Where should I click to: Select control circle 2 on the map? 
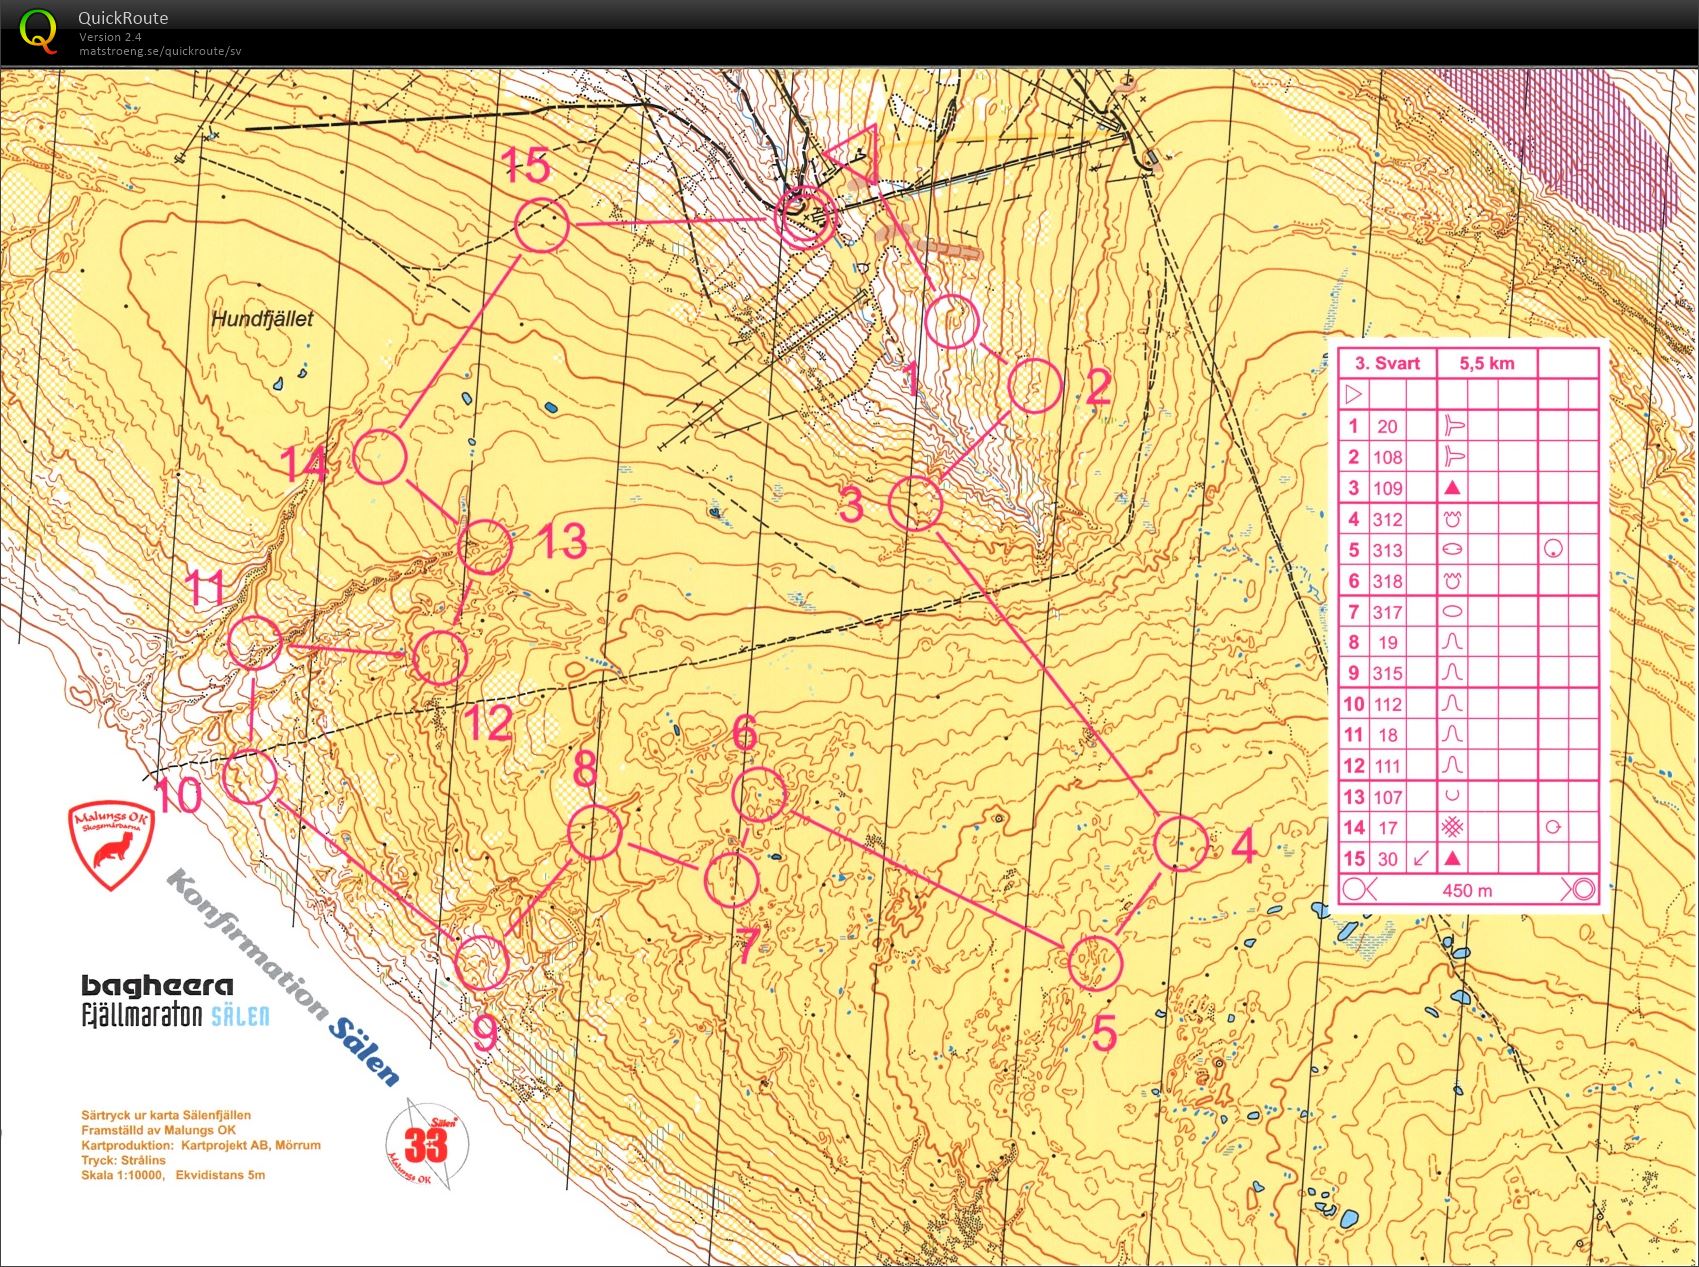(x=1034, y=386)
